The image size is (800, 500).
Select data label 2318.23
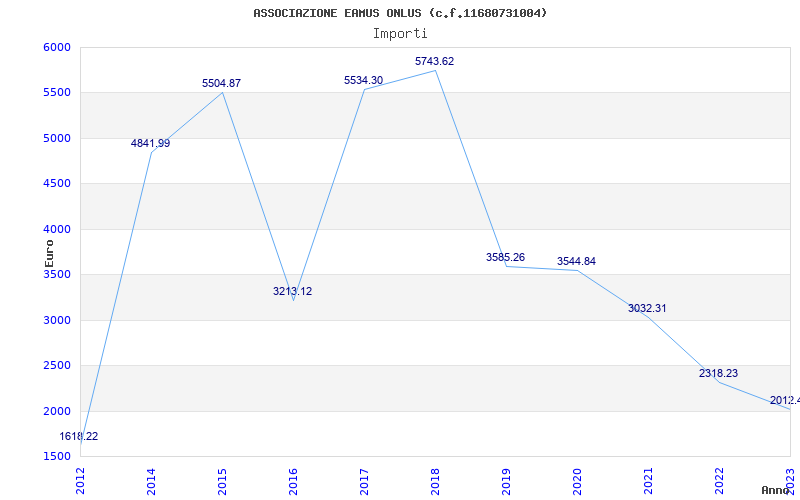click(718, 373)
